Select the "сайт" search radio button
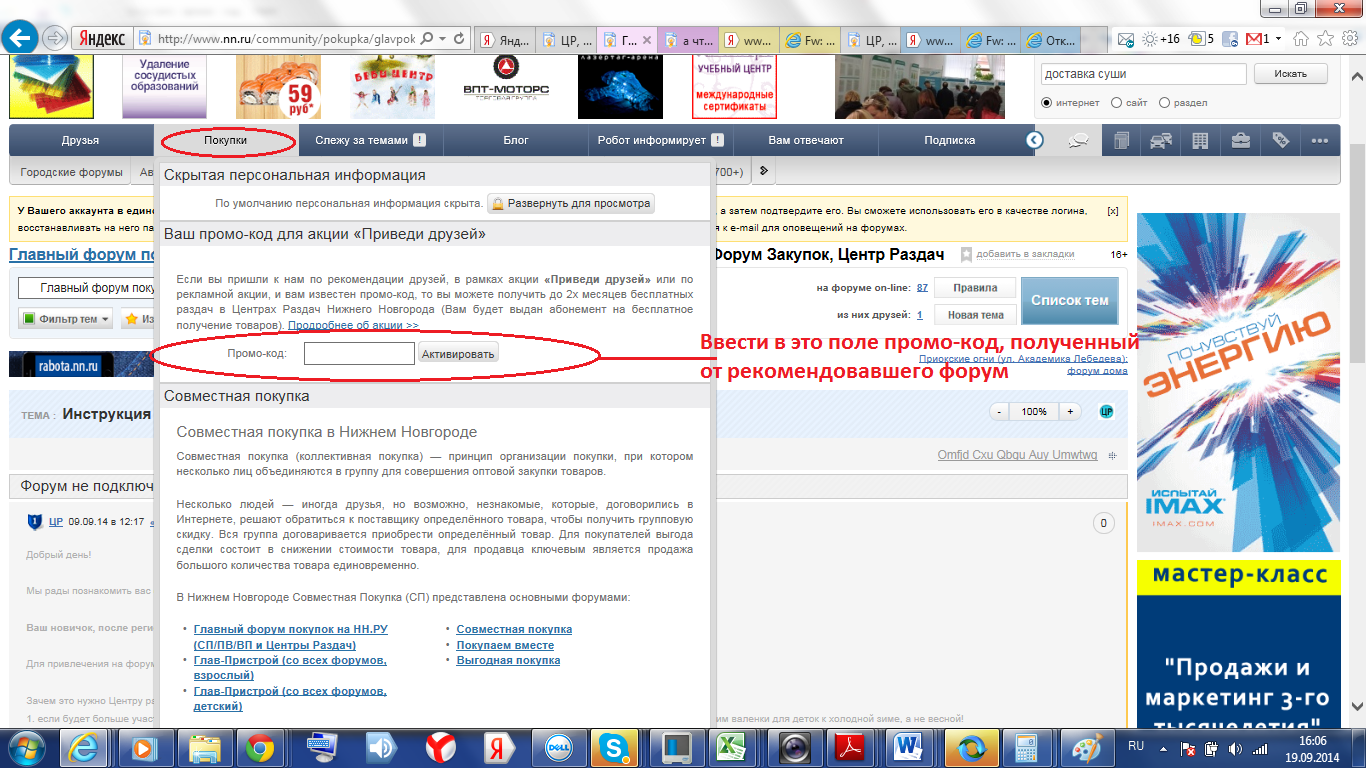Viewport: 1366px width, 768px height. [1116, 103]
